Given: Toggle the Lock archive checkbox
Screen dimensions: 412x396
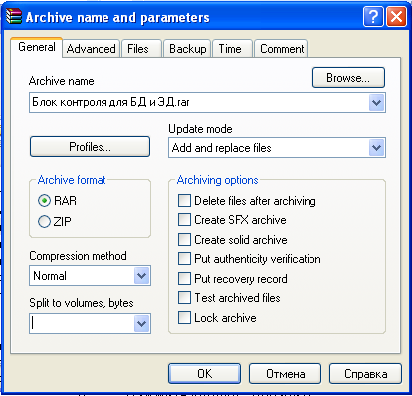Looking at the screenshot, I should pos(184,318).
